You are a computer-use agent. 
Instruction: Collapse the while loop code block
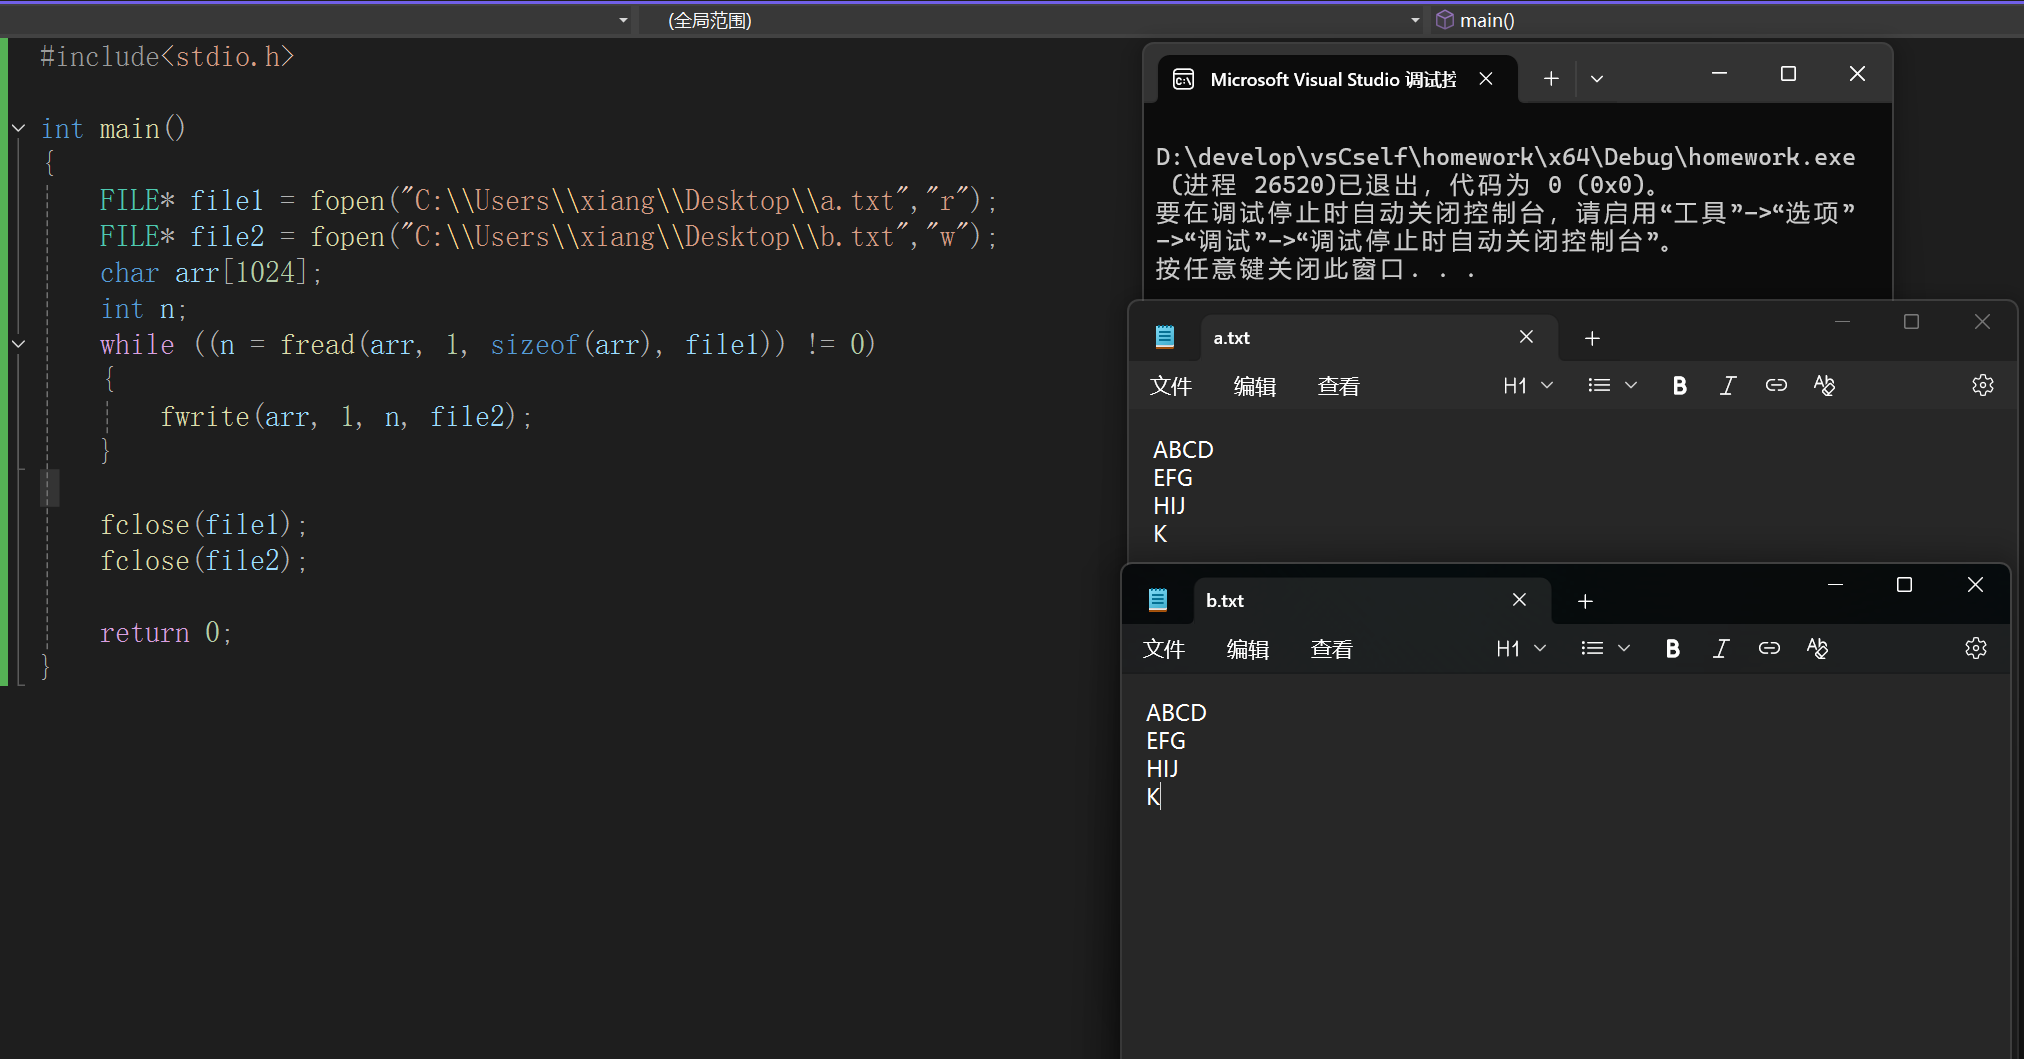[19, 344]
